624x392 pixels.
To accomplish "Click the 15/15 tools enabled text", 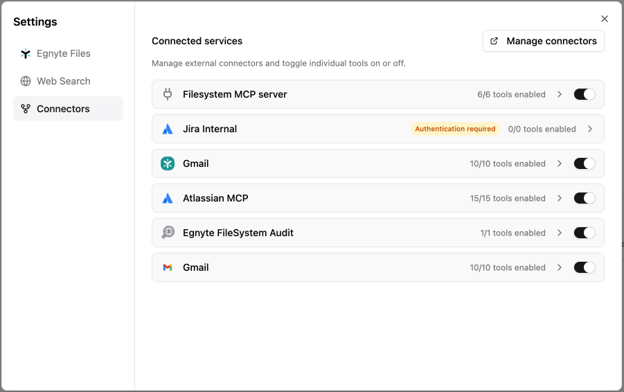I will tap(507, 198).
